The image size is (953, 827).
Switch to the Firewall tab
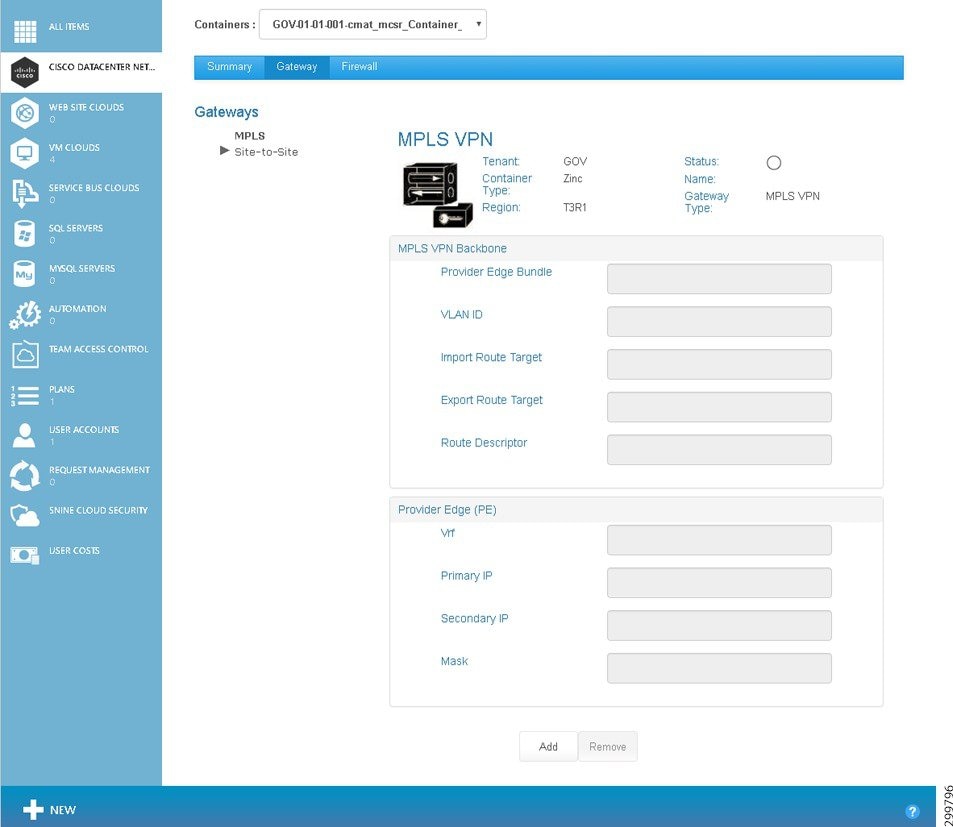pyautogui.click(x=359, y=67)
